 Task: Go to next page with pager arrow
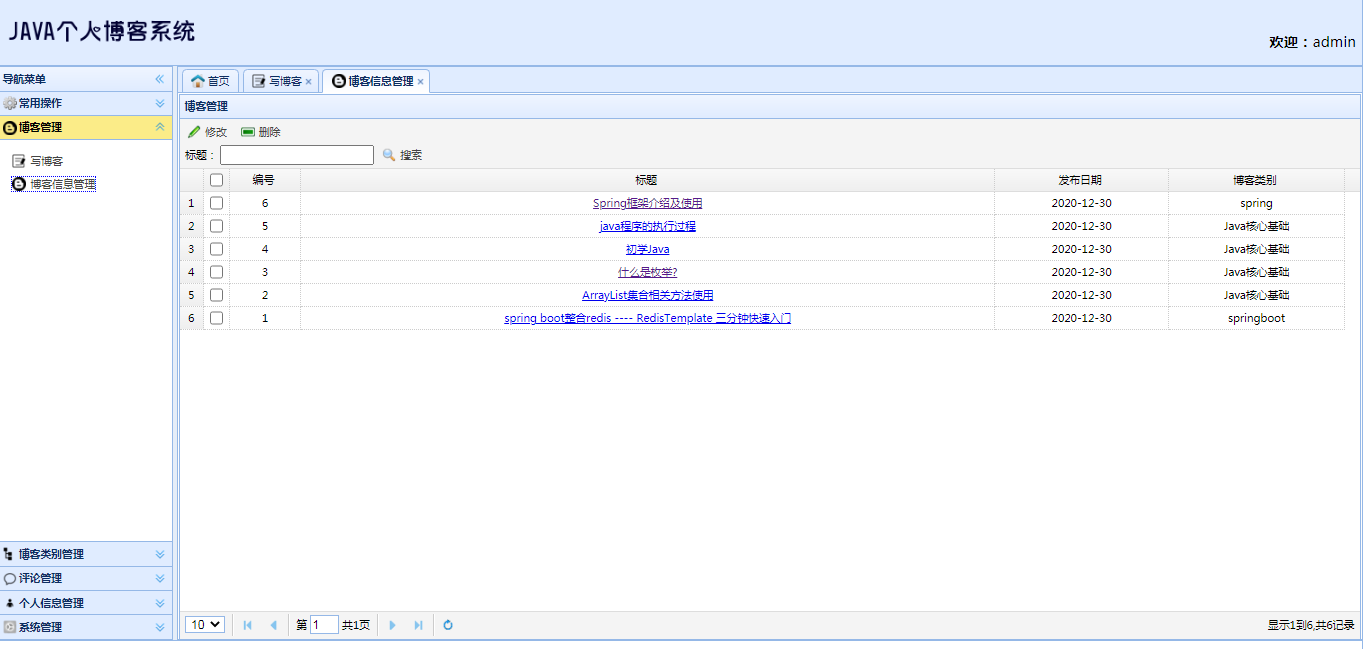[393, 625]
